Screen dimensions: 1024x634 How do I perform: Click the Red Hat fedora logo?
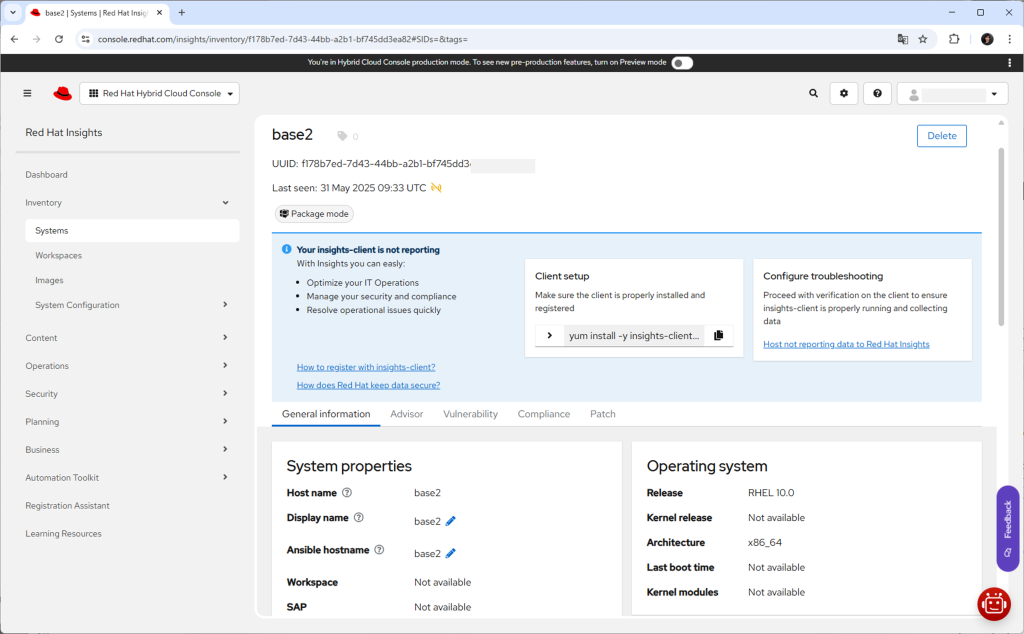tap(63, 93)
